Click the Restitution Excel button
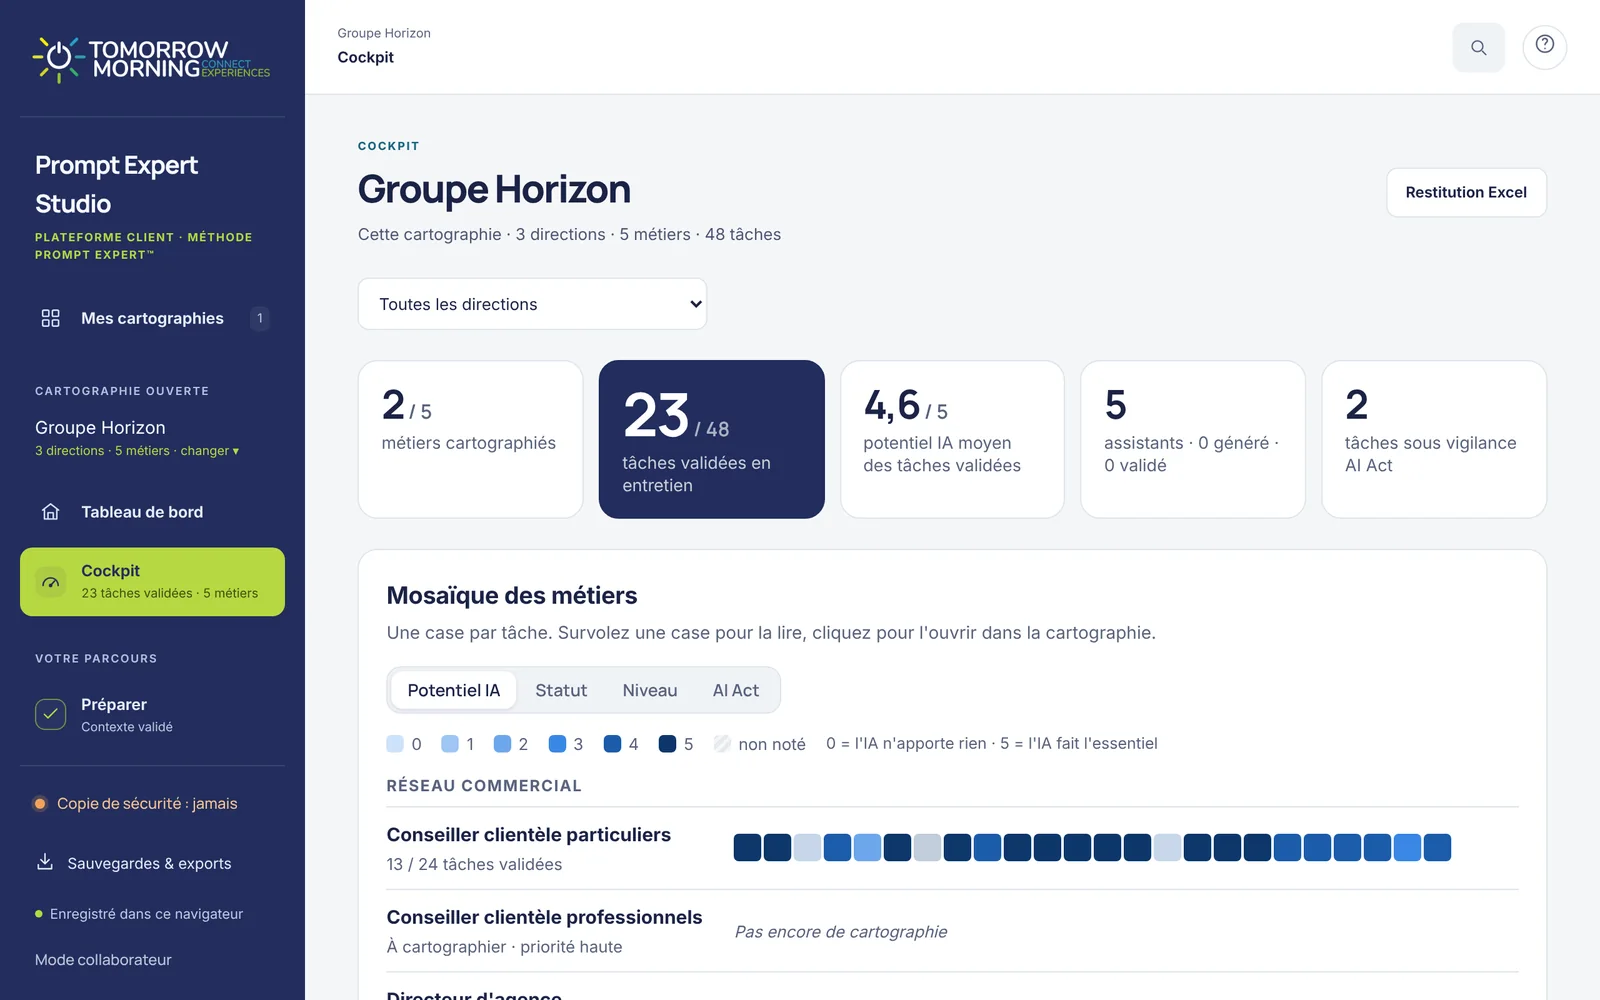The image size is (1600, 1000). pos(1466,192)
